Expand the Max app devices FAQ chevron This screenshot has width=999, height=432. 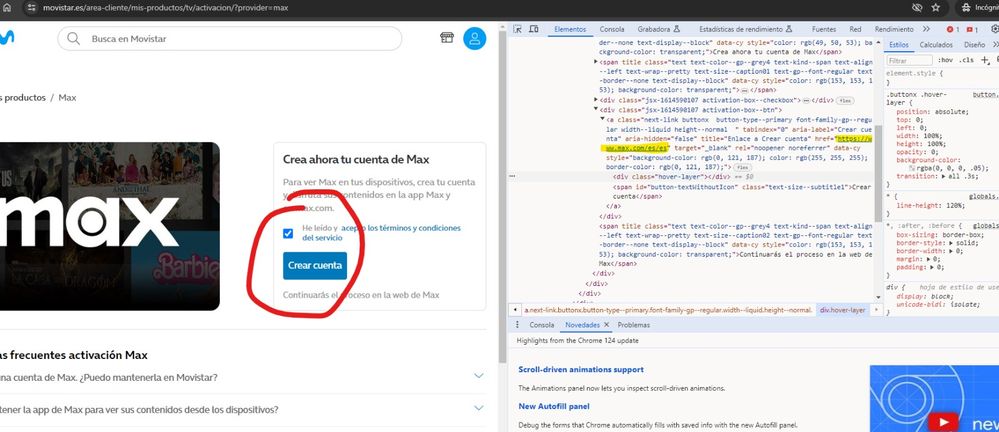click(x=479, y=409)
